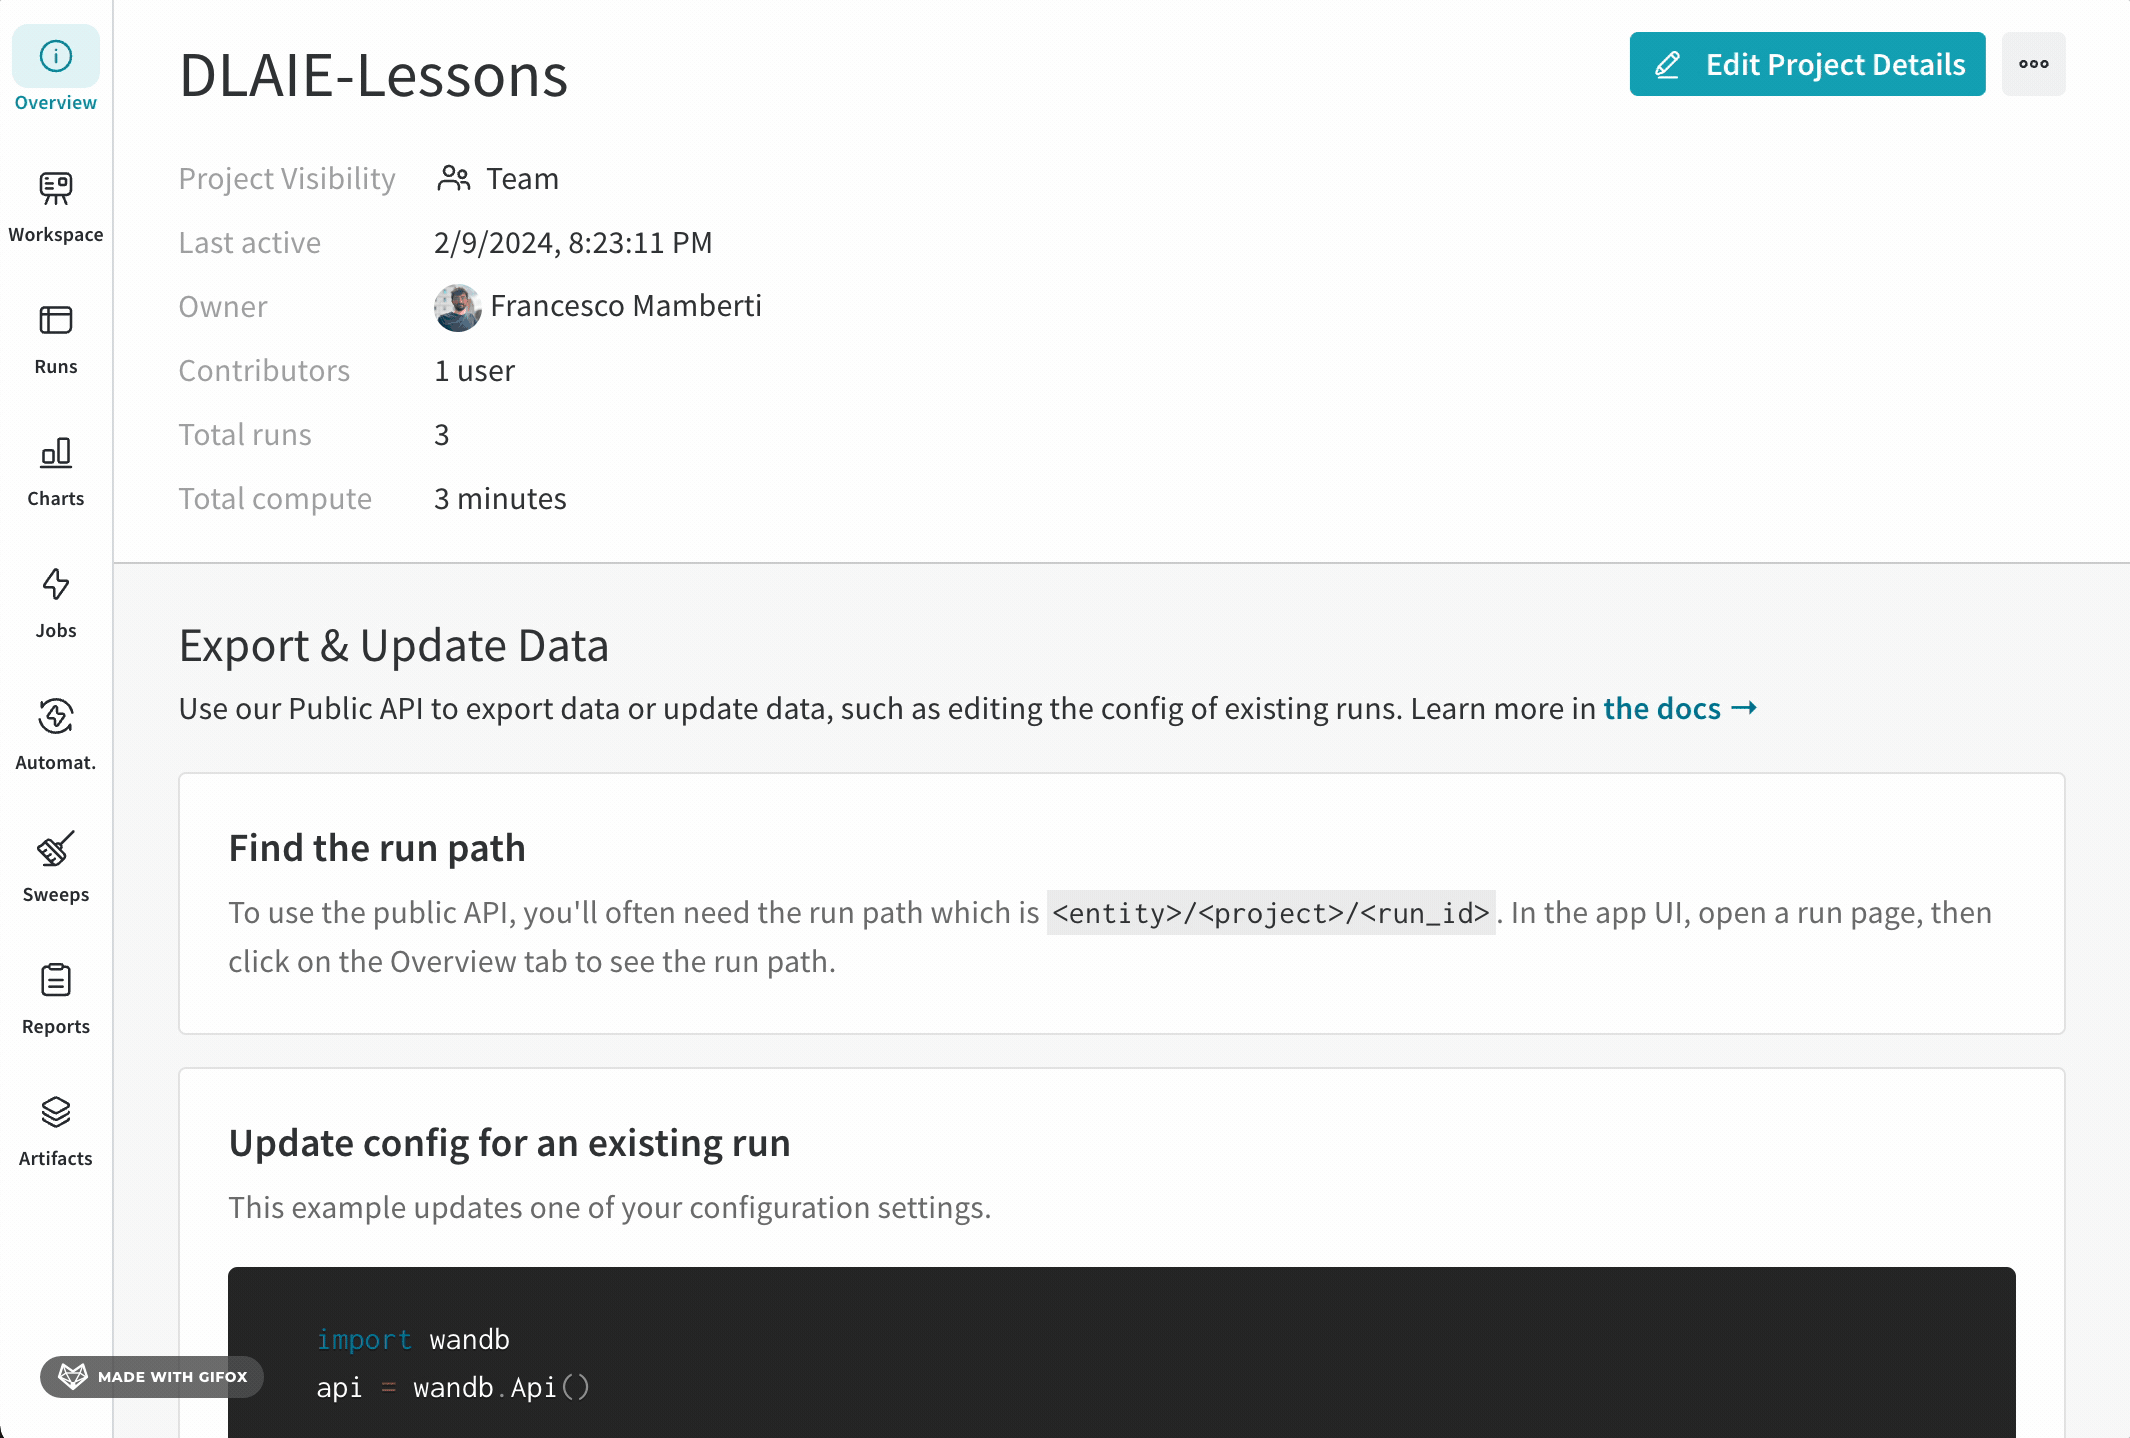Open the Automations sidebar icon
Image resolution: width=2130 pixels, height=1438 pixels.
[56, 716]
